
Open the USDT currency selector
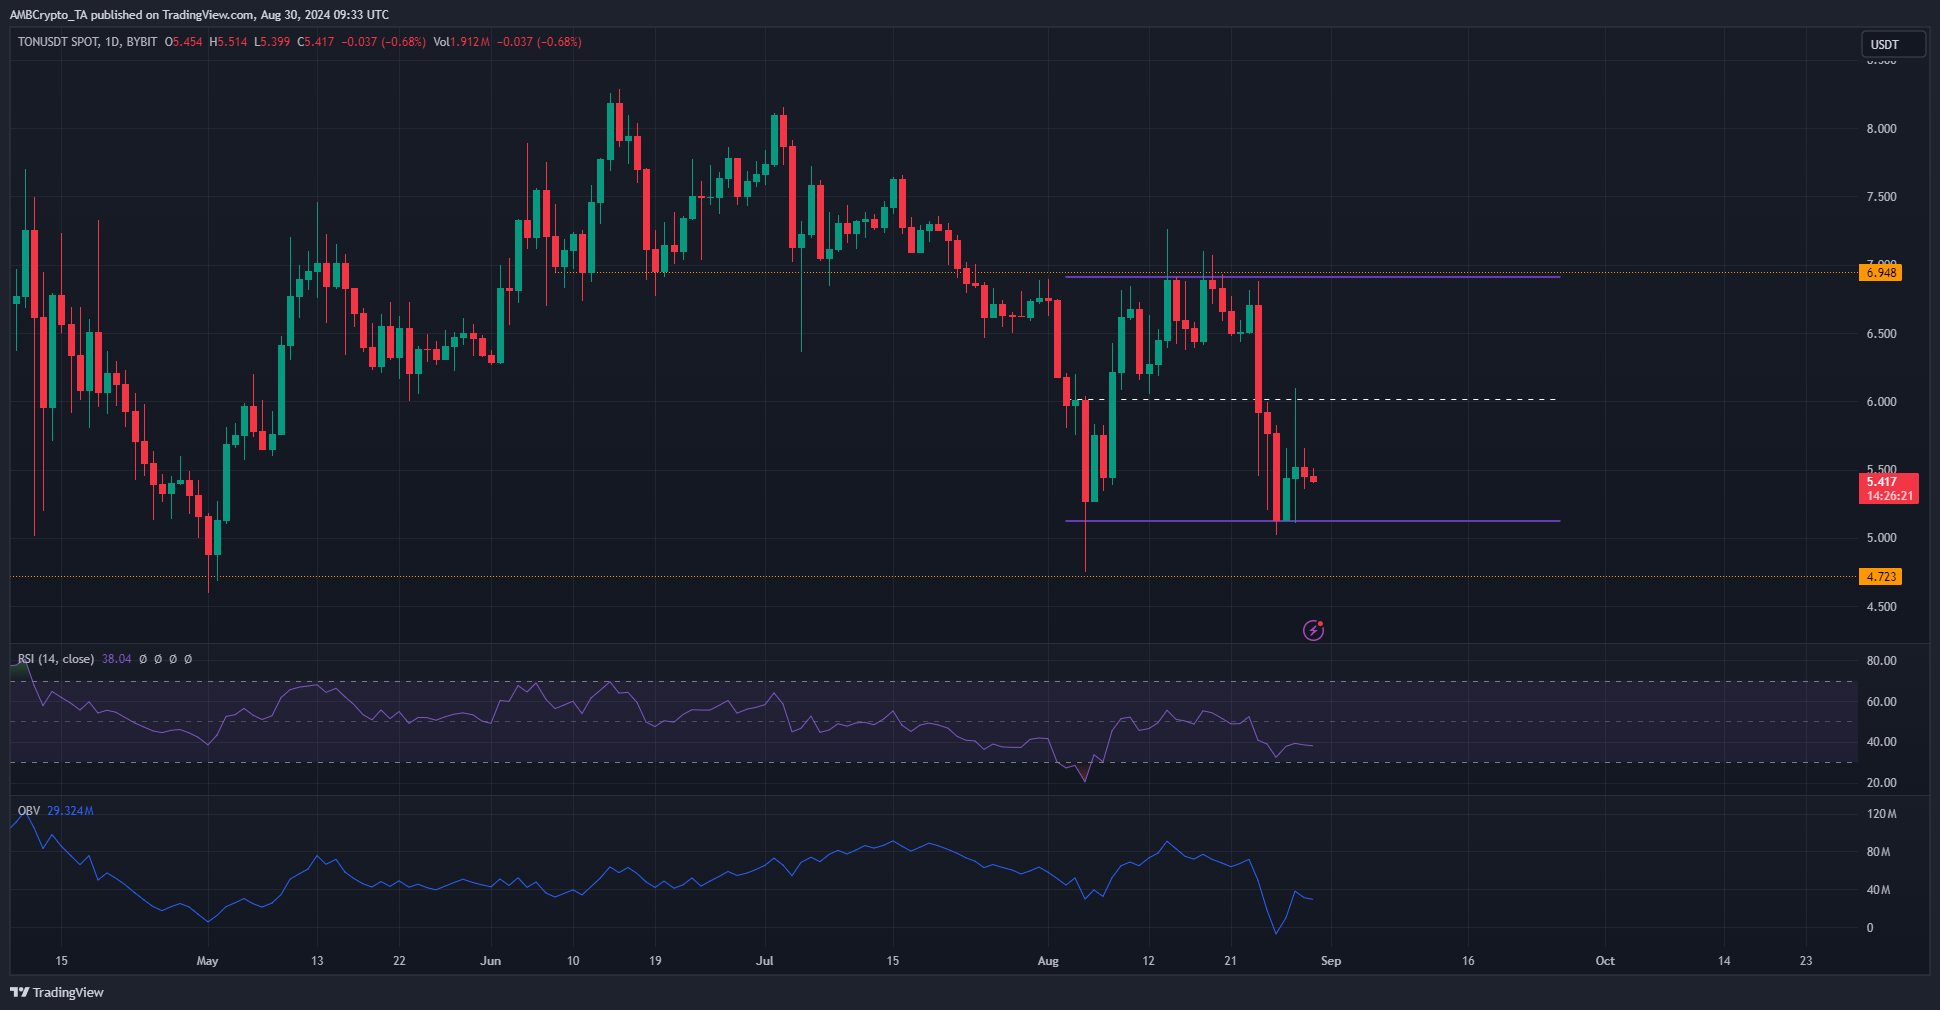(1891, 44)
